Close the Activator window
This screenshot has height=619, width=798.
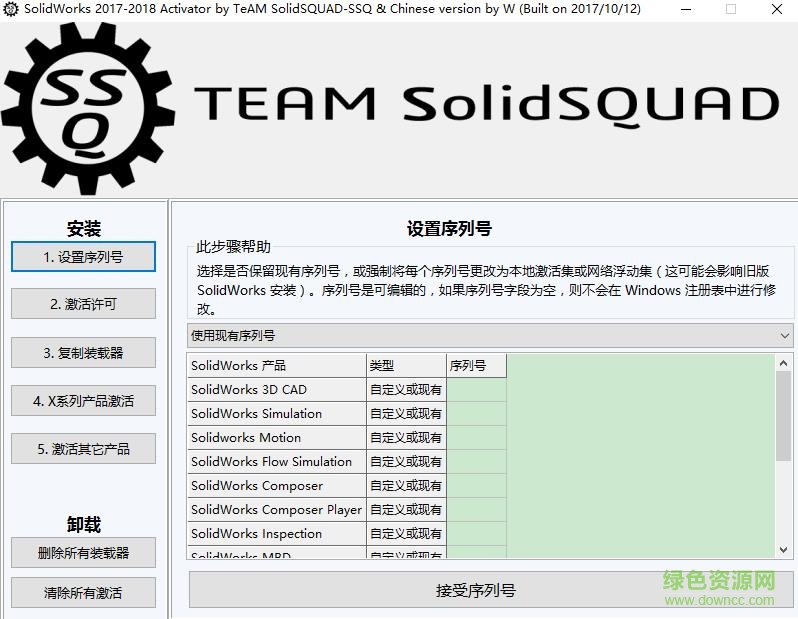click(777, 9)
